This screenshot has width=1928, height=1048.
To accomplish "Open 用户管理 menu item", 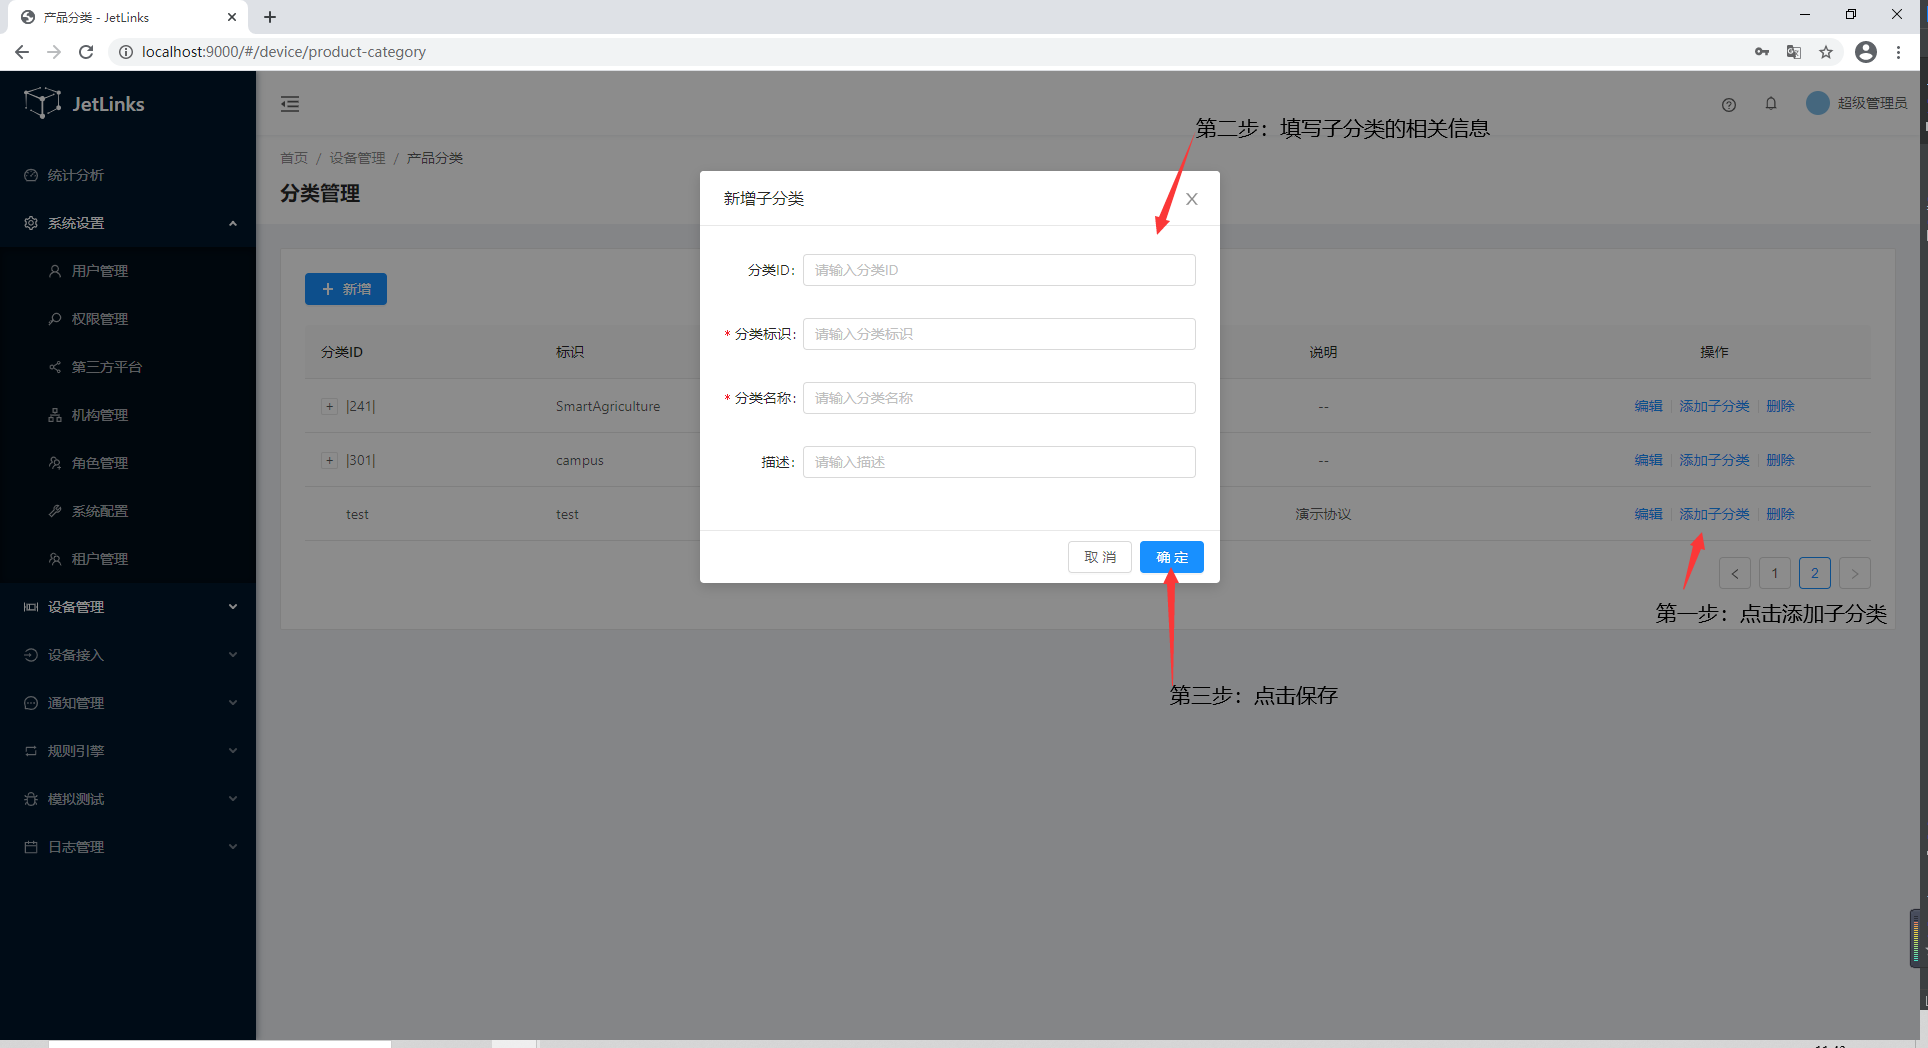I will [x=128, y=271].
